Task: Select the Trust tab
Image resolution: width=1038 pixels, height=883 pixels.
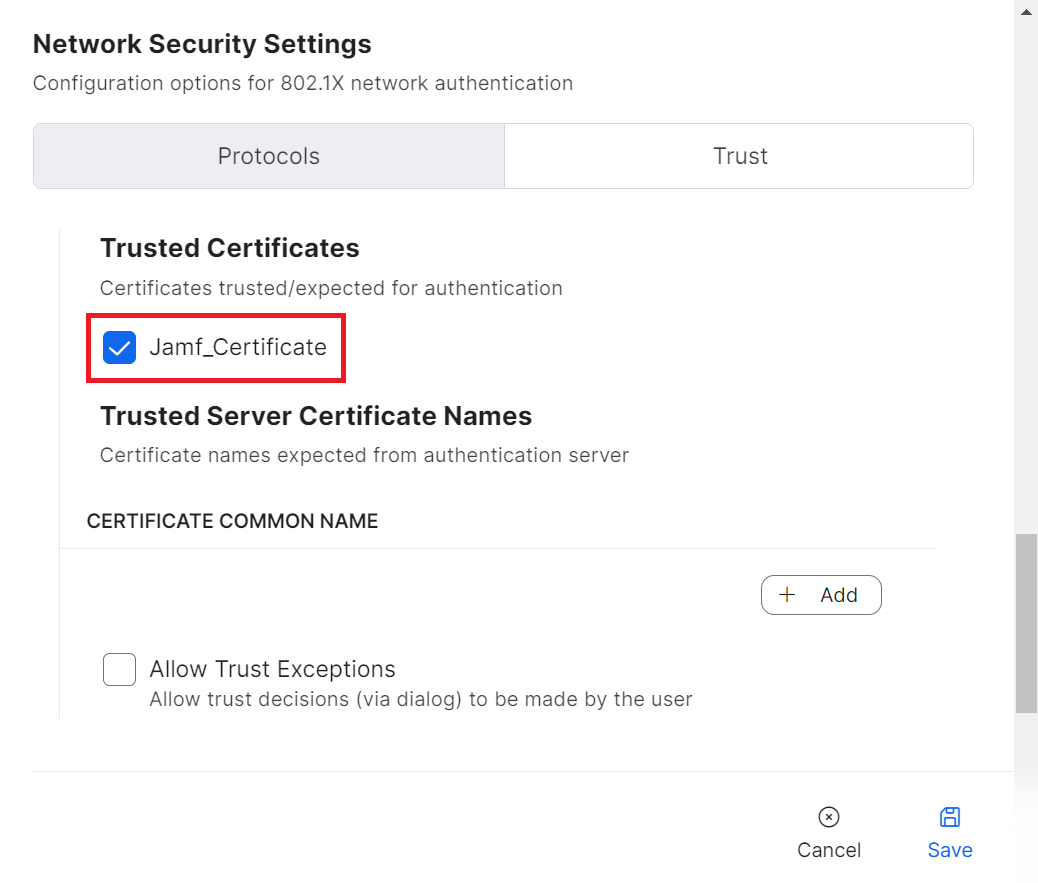Action: pyautogui.click(x=740, y=156)
